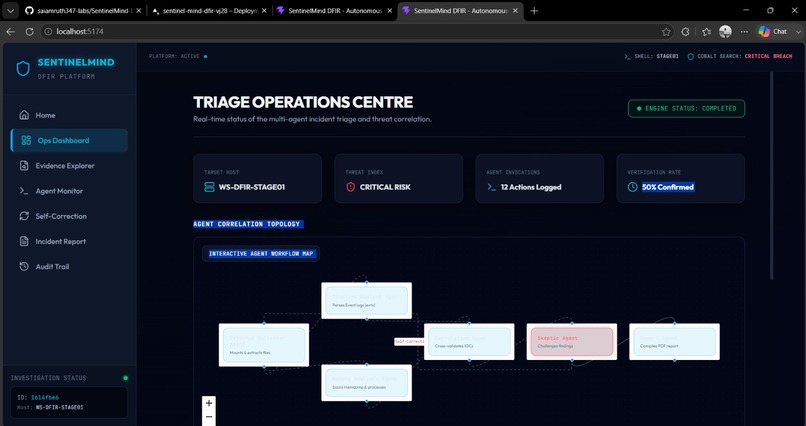Go to Agent Monitor section

tap(69, 191)
